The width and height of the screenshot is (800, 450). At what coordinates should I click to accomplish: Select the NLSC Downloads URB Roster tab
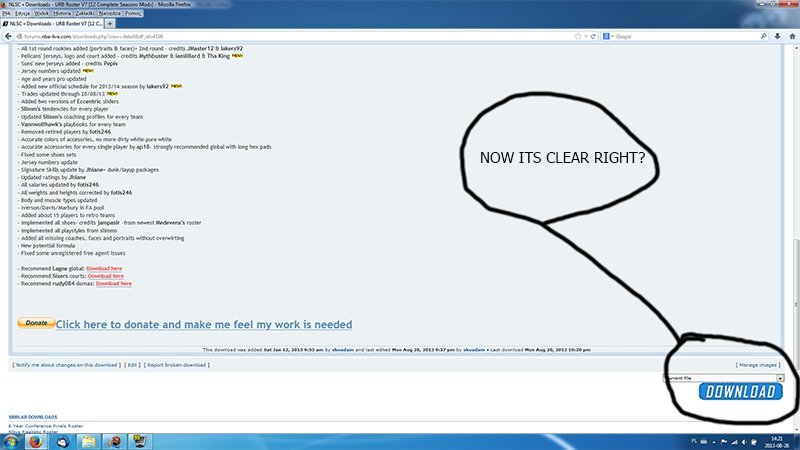52,23
